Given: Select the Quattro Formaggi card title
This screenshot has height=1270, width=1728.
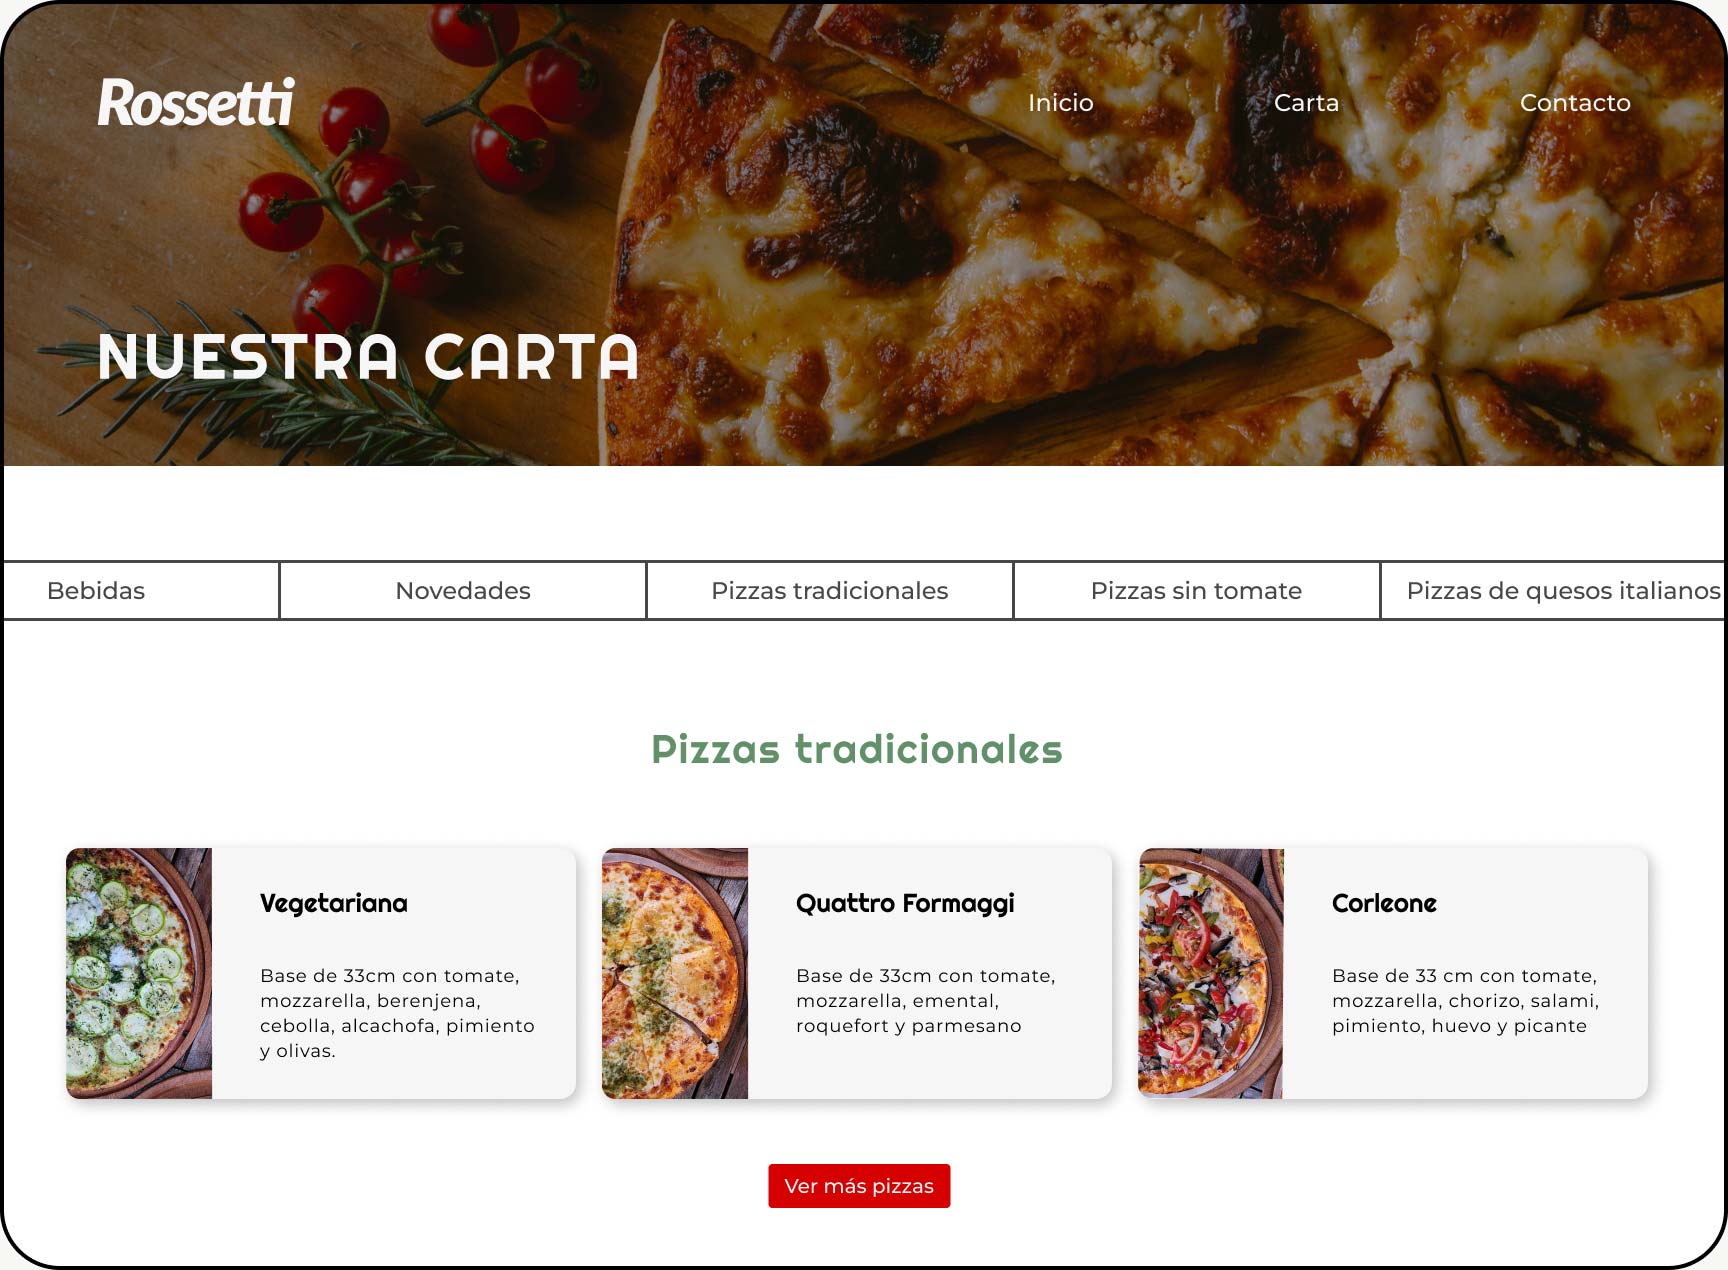Looking at the screenshot, I should pos(905,904).
